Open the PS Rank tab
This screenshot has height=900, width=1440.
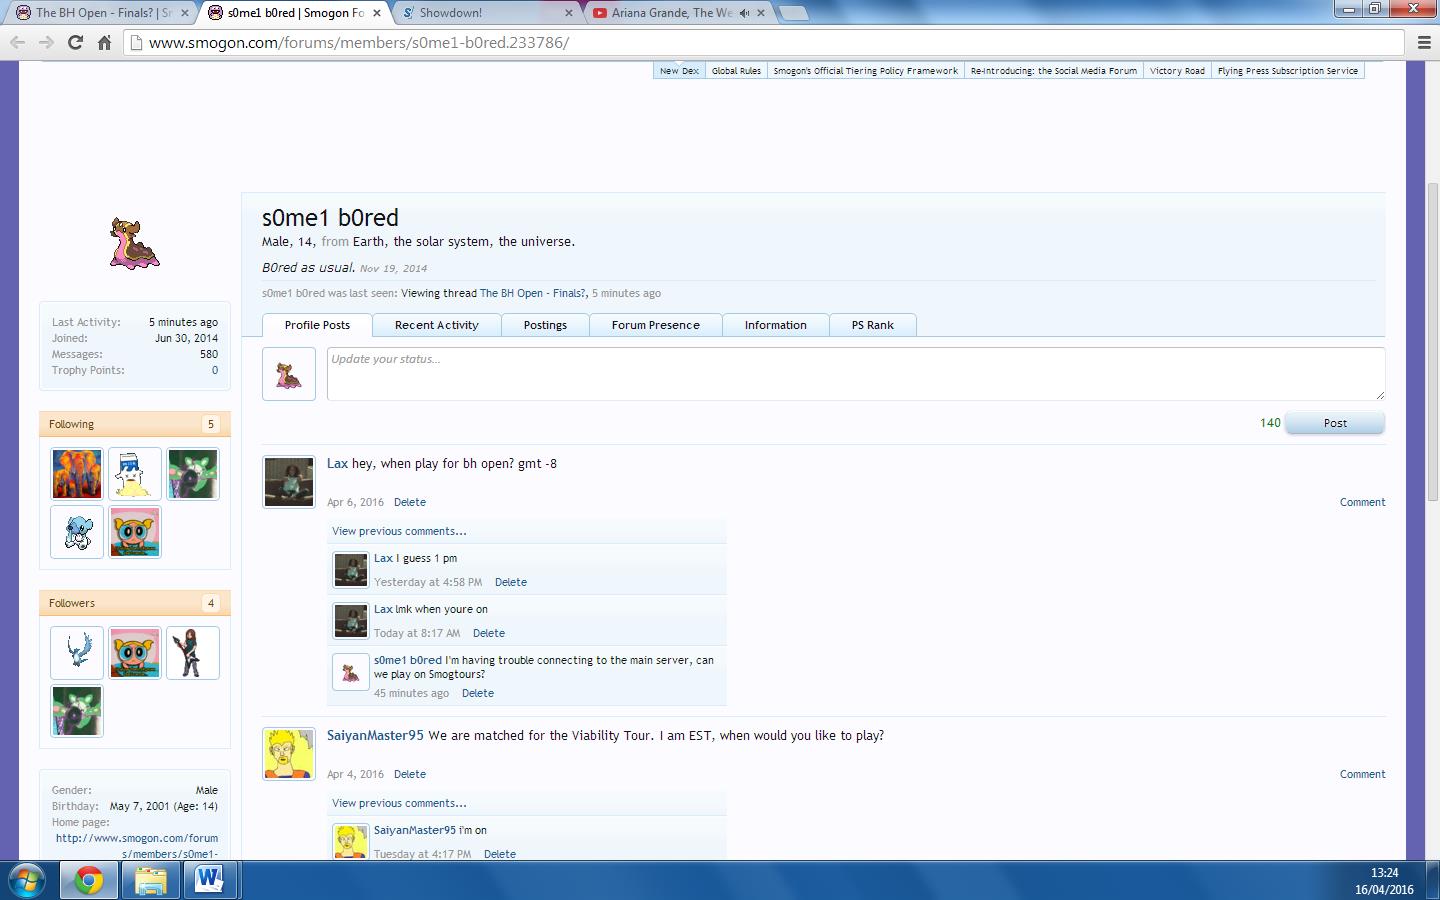click(872, 325)
